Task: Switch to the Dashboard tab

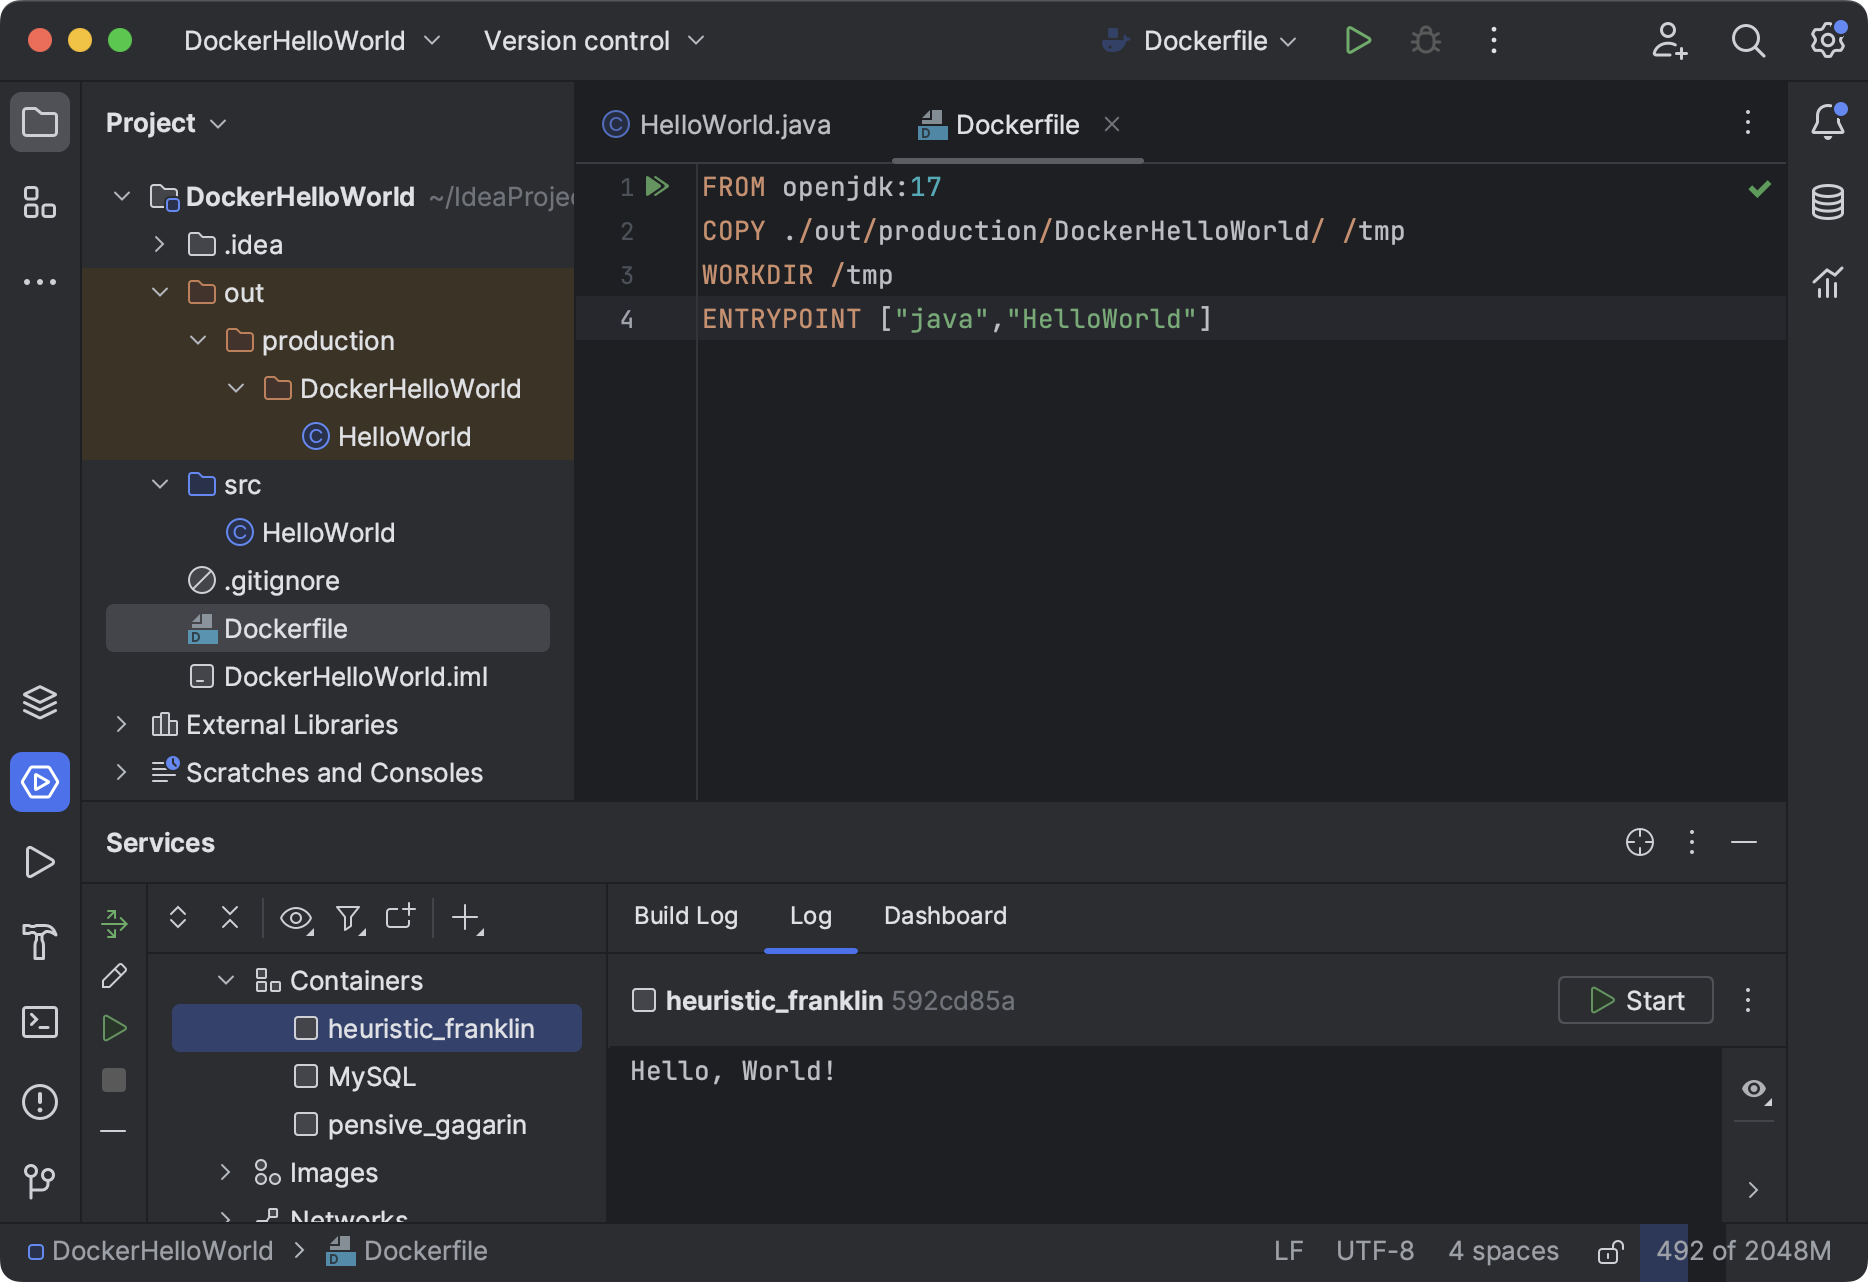Action: point(944,915)
